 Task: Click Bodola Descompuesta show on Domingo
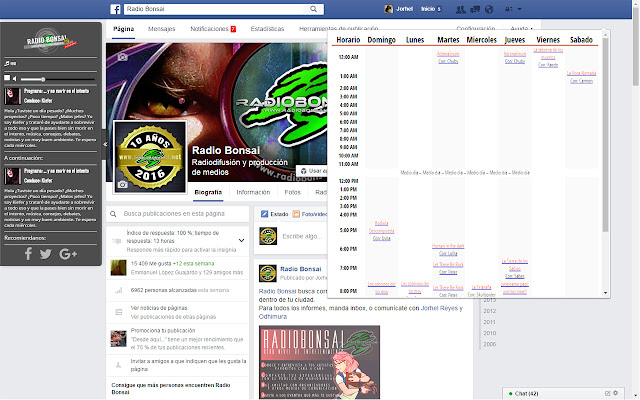(381, 227)
